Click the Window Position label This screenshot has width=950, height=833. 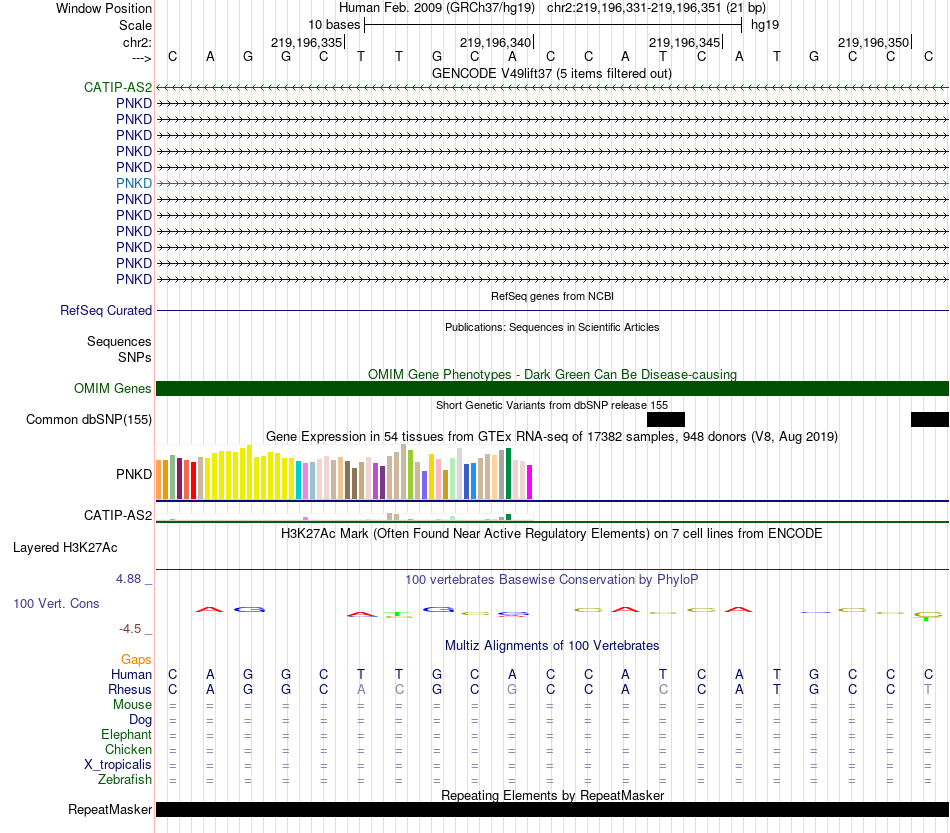coord(104,8)
